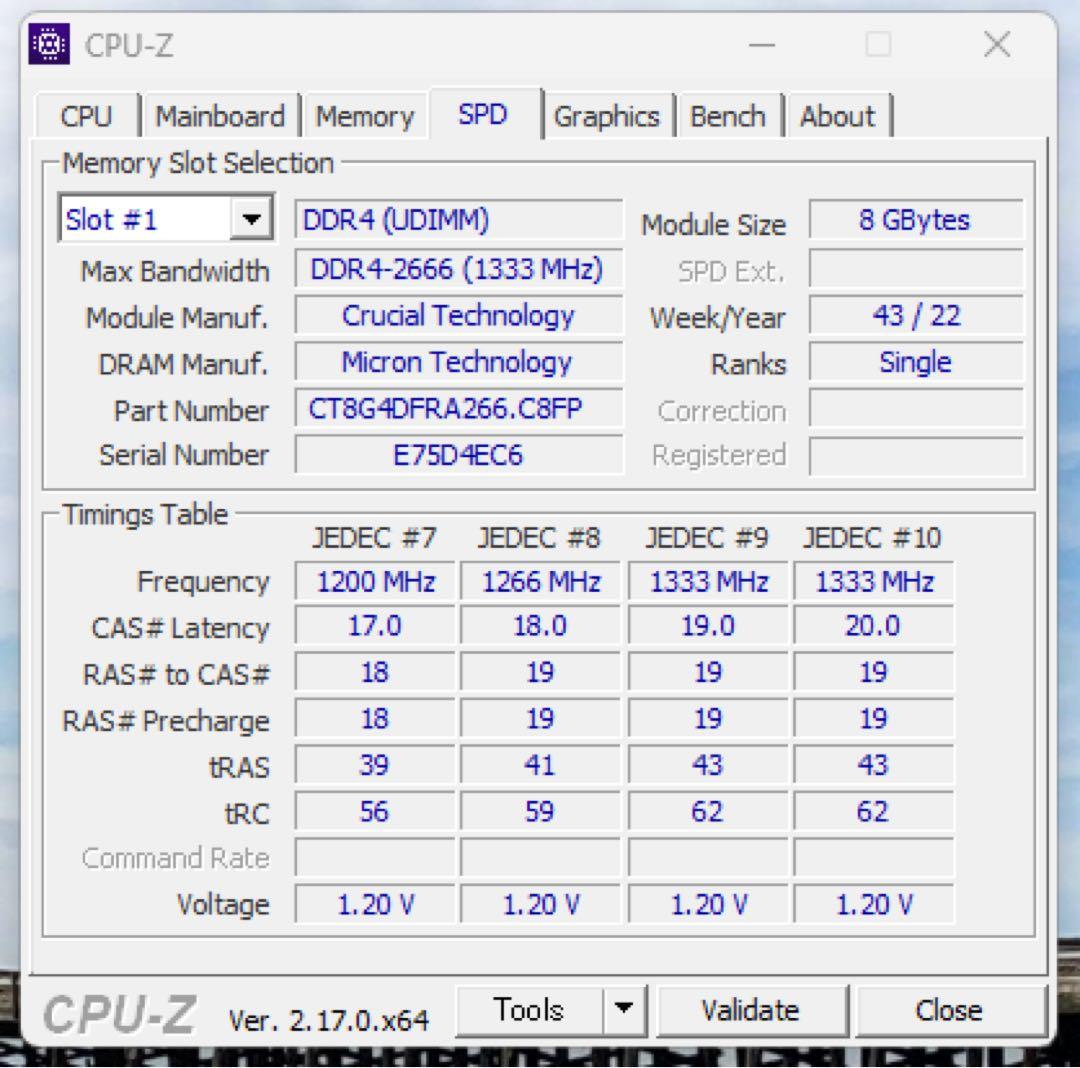Image resolution: width=1080 pixels, height=1068 pixels.
Task: Expand the Slot #1 dropdown arrow
Action: click(251, 220)
